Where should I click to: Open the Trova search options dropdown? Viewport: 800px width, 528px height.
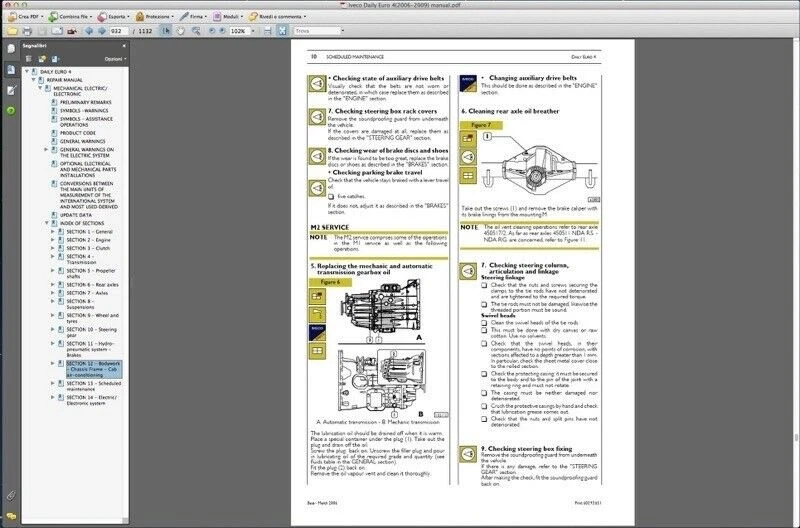pyautogui.click(x=342, y=31)
